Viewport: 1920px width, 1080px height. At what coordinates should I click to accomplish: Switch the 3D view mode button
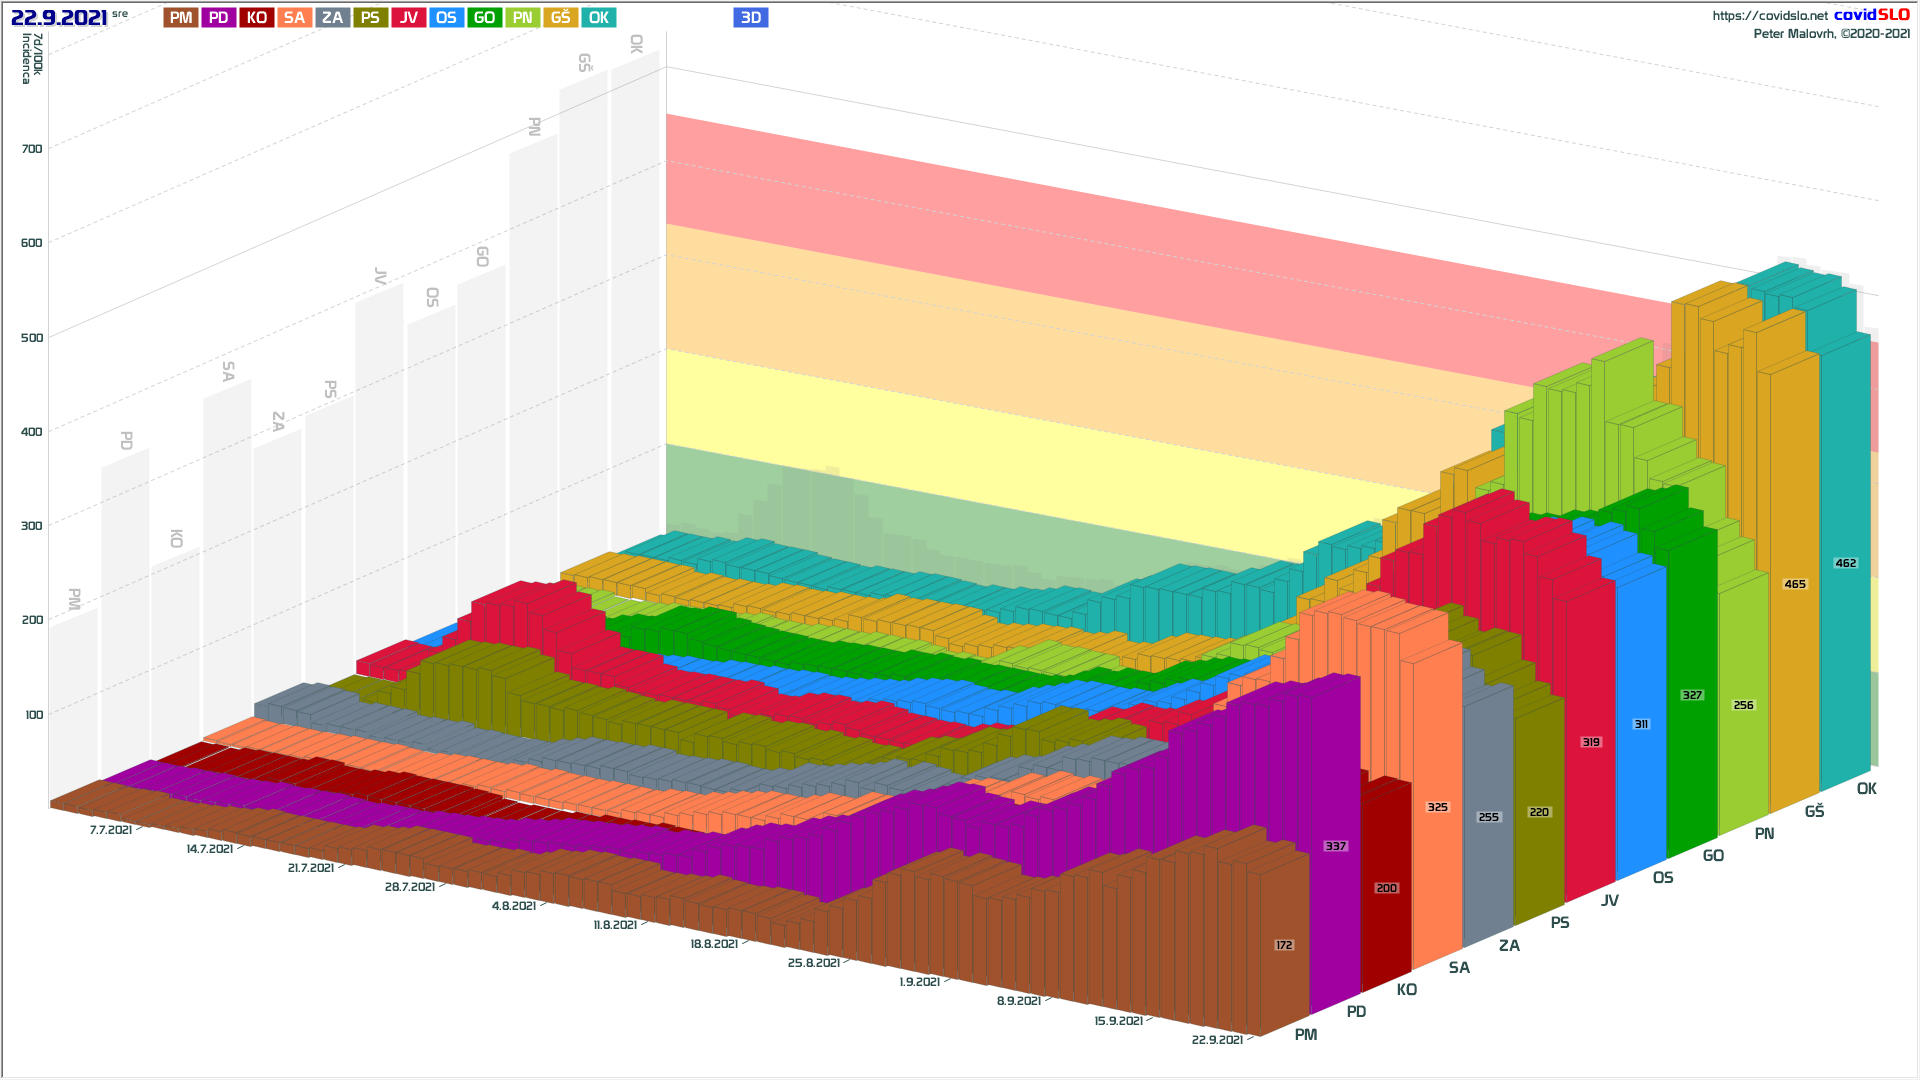750,18
